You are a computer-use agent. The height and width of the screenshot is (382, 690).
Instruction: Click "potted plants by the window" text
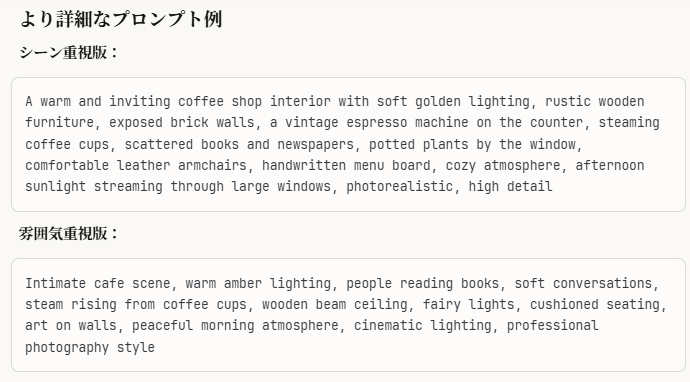tap(472, 144)
